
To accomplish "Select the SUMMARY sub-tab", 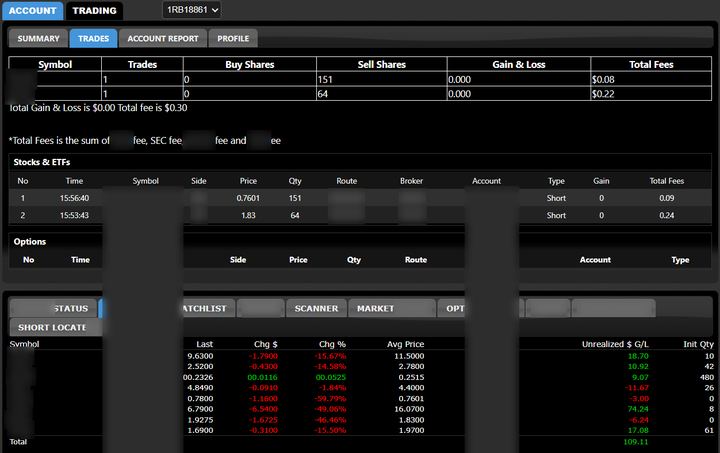I will point(39,39).
